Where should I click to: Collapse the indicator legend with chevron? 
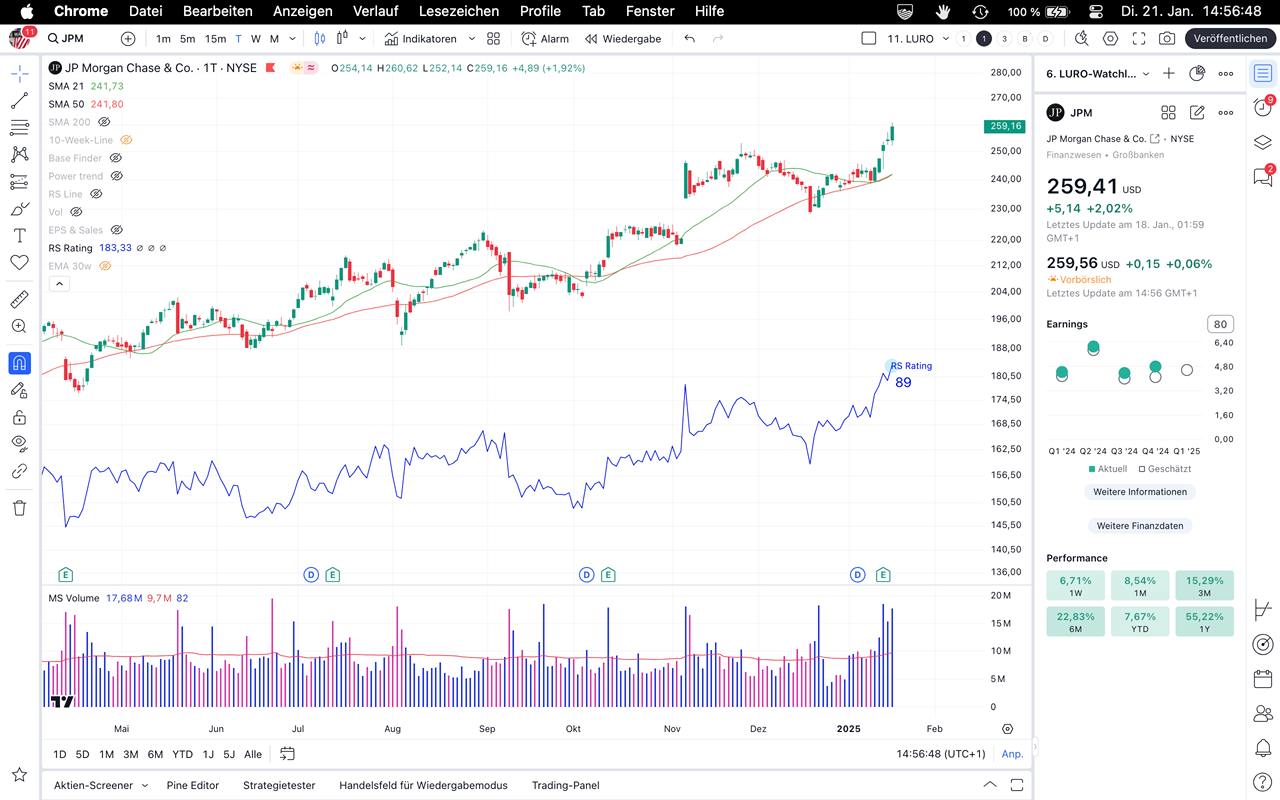59,284
